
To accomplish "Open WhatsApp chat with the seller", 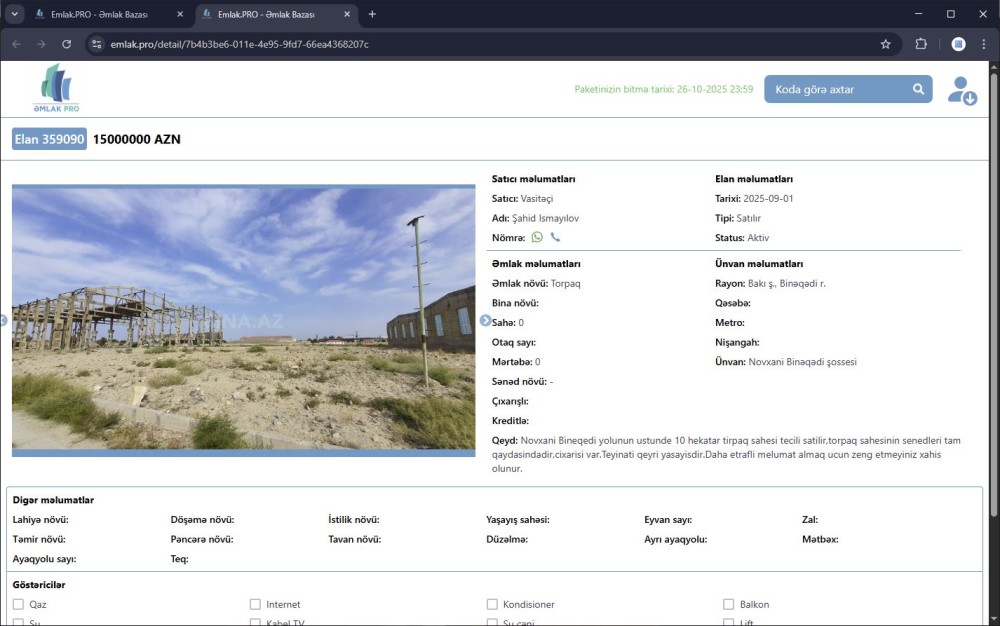I will [x=537, y=238].
